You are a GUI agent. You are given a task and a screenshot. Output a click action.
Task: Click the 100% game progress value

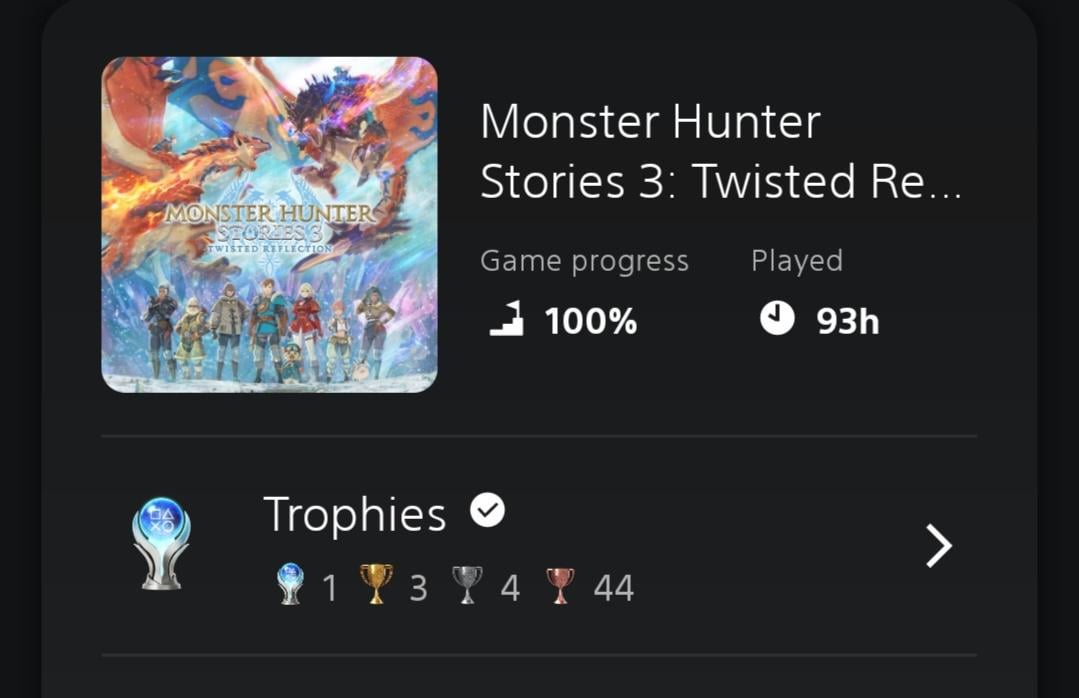coord(591,322)
